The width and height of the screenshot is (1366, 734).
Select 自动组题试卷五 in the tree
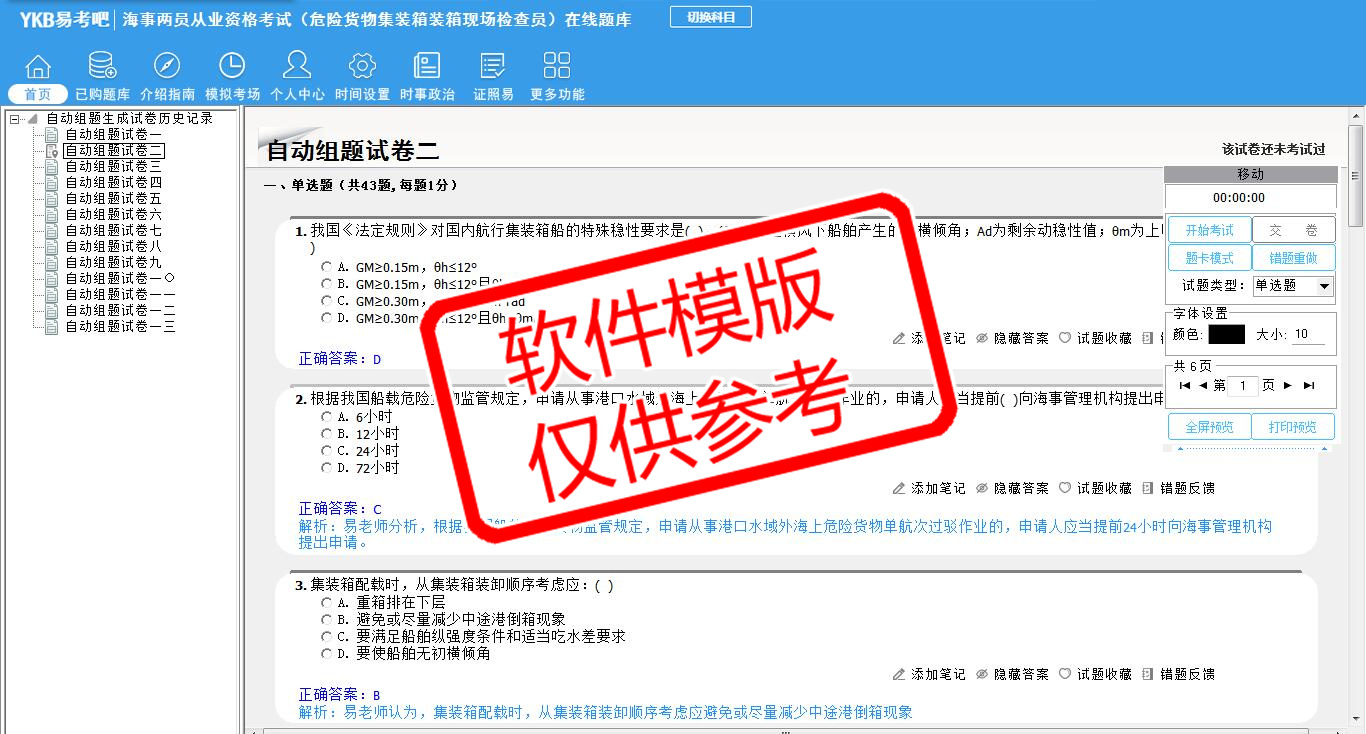click(113, 199)
